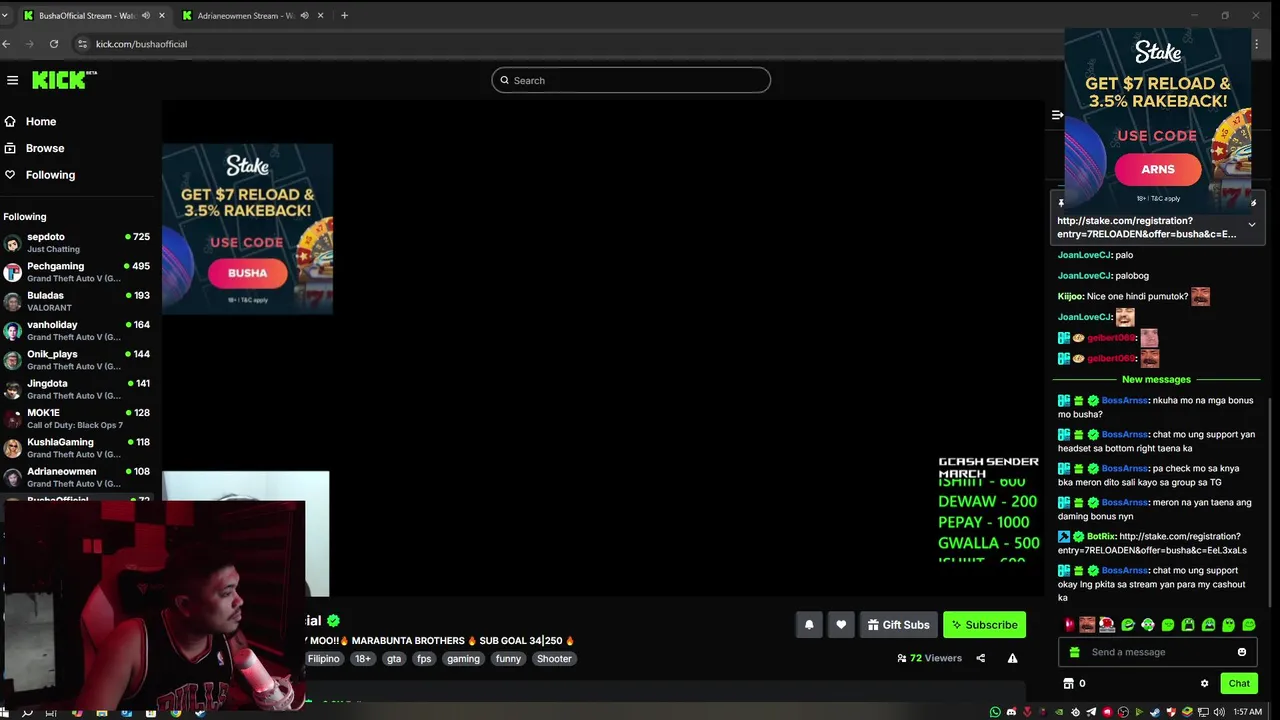Mute the Adrianeowmen tab audio icon
1280x720 pixels.
(305, 16)
